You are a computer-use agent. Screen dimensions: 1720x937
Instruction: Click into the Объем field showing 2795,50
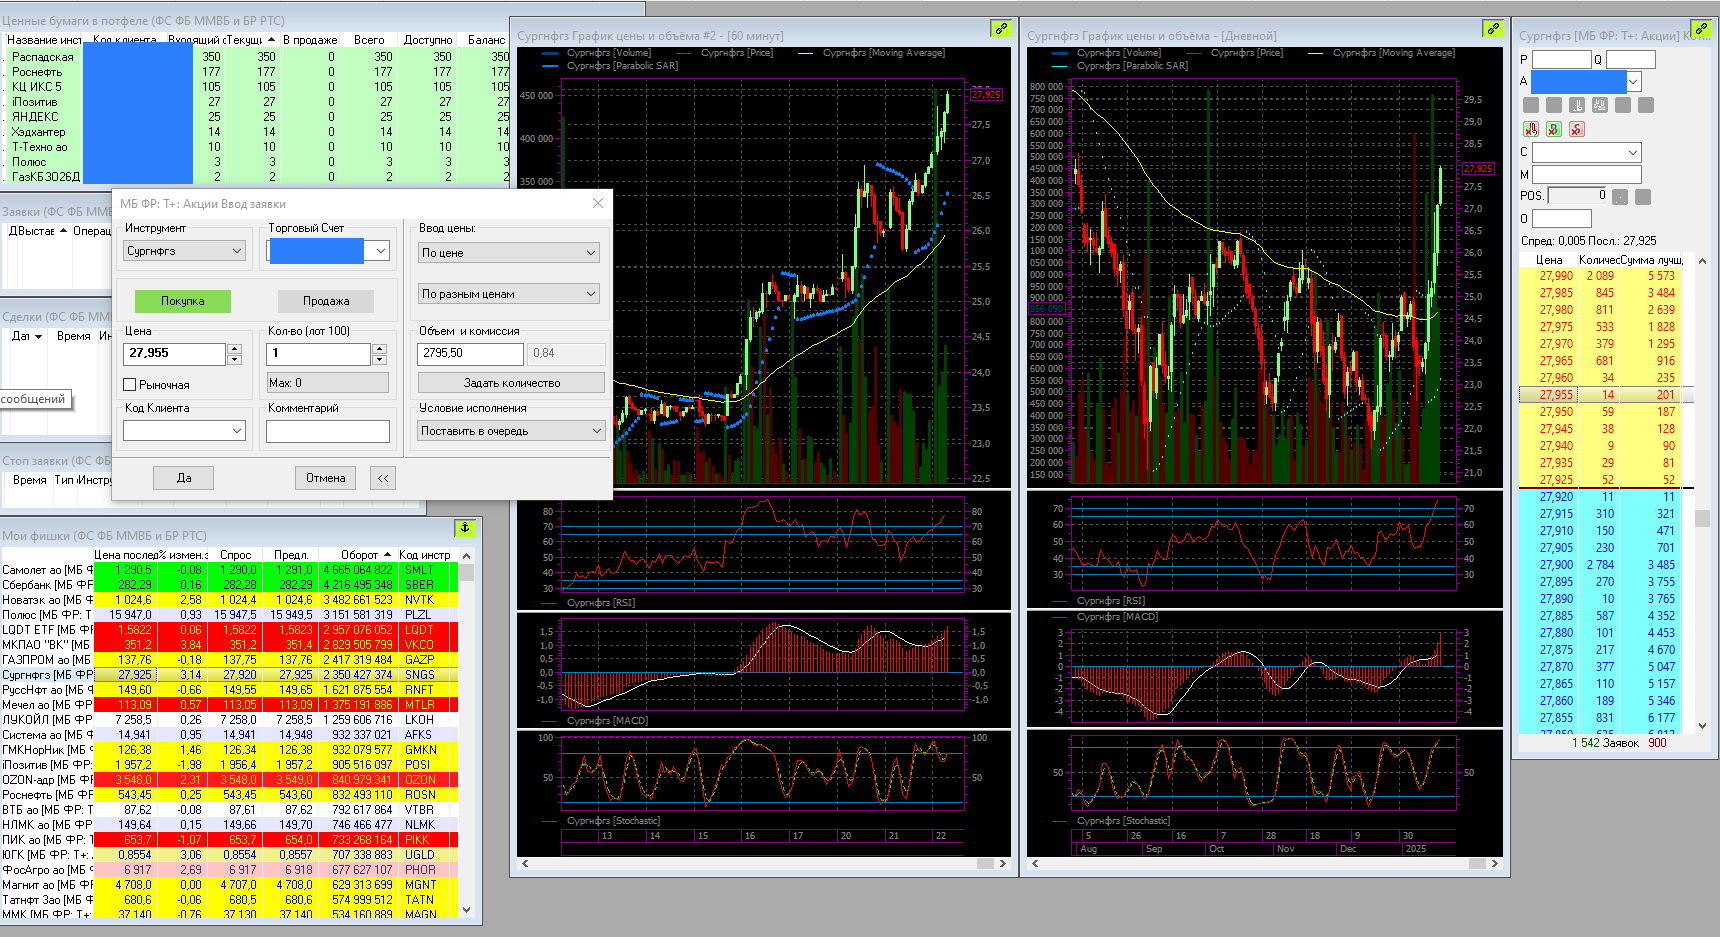pyautogui.click(x=470, y=353)
